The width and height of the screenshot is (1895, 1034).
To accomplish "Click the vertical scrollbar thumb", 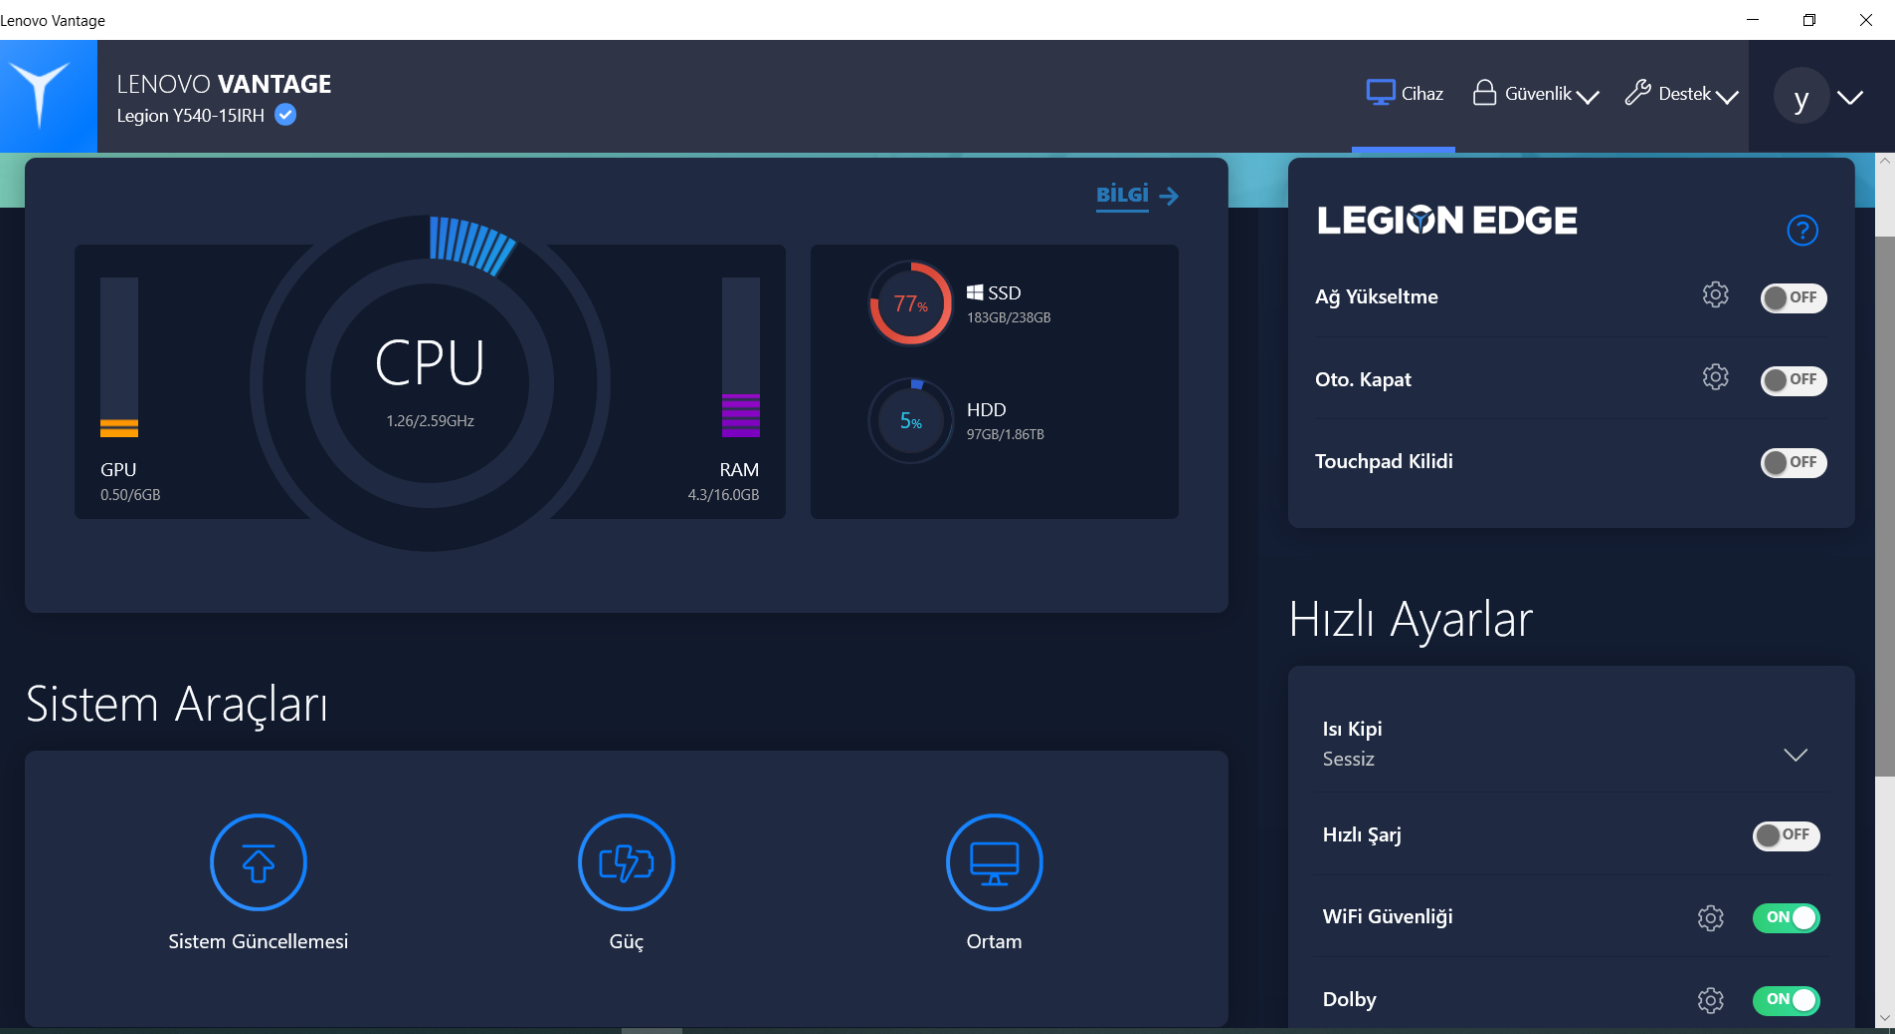I will pyautogui.click(x=1885, y=505).
